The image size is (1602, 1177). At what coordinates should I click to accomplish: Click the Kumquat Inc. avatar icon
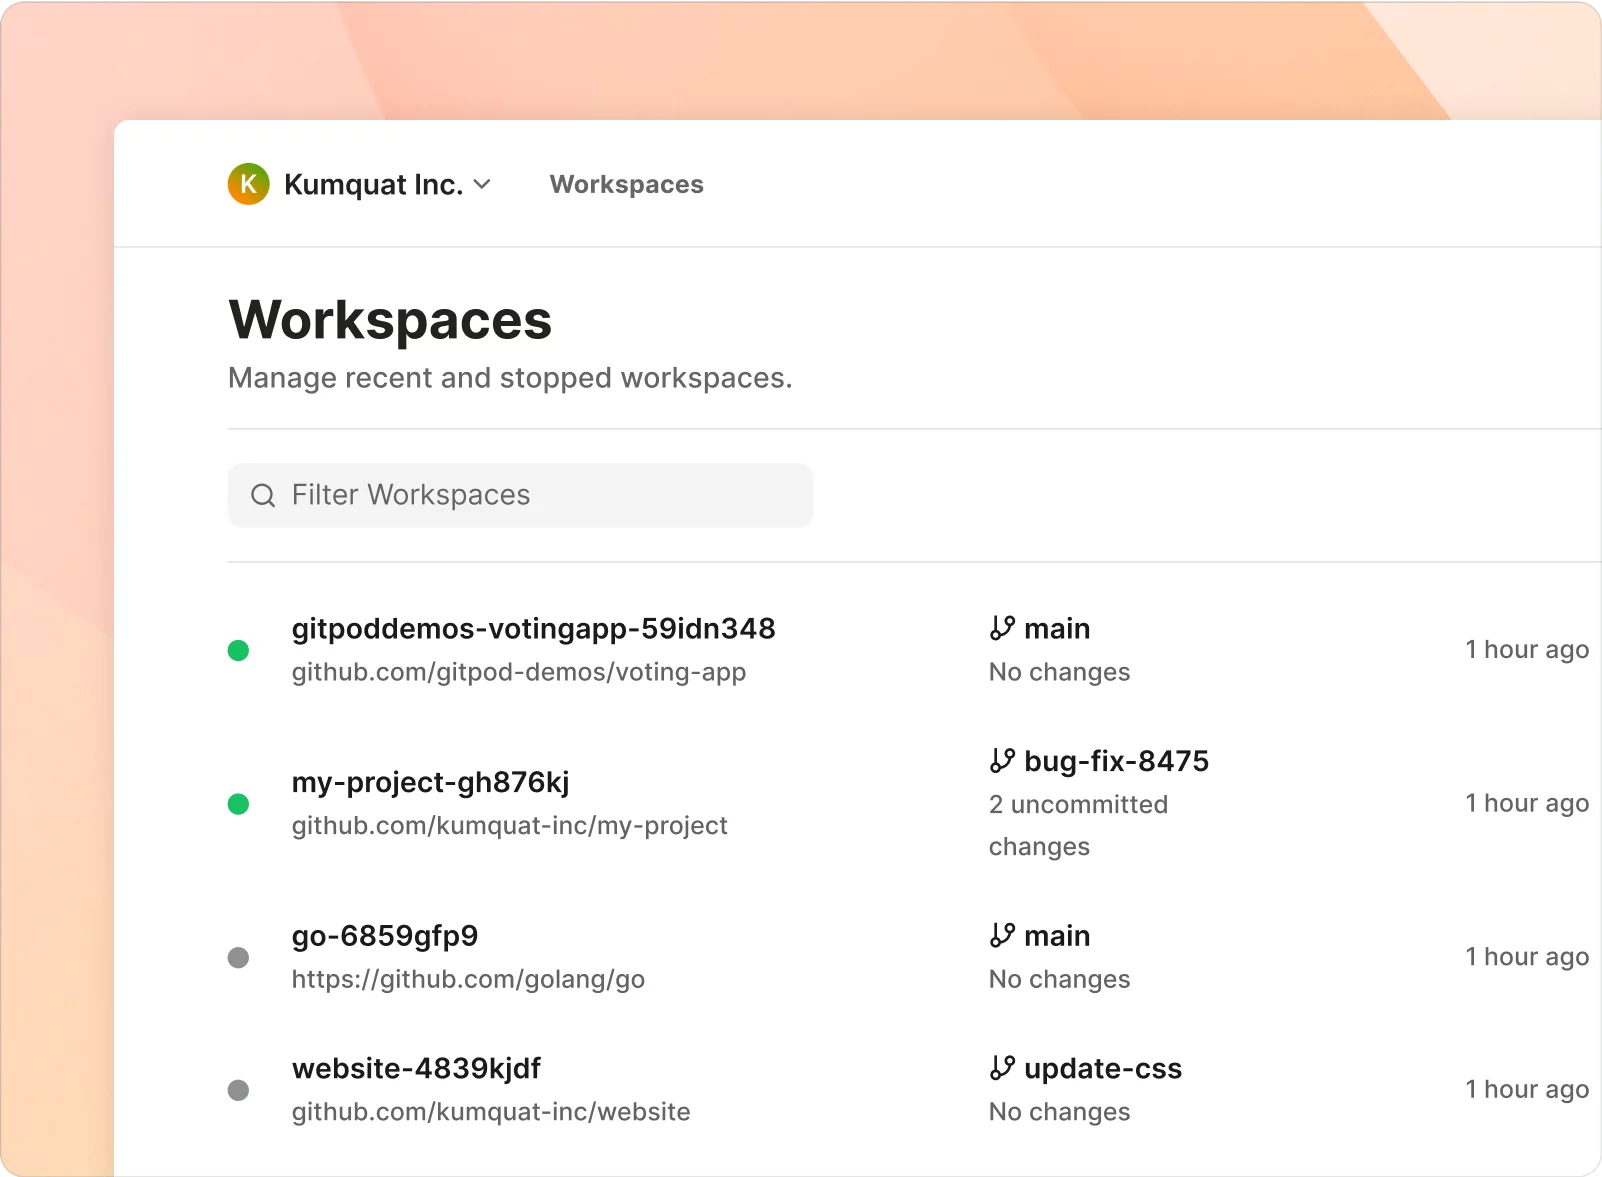[248, 184]
